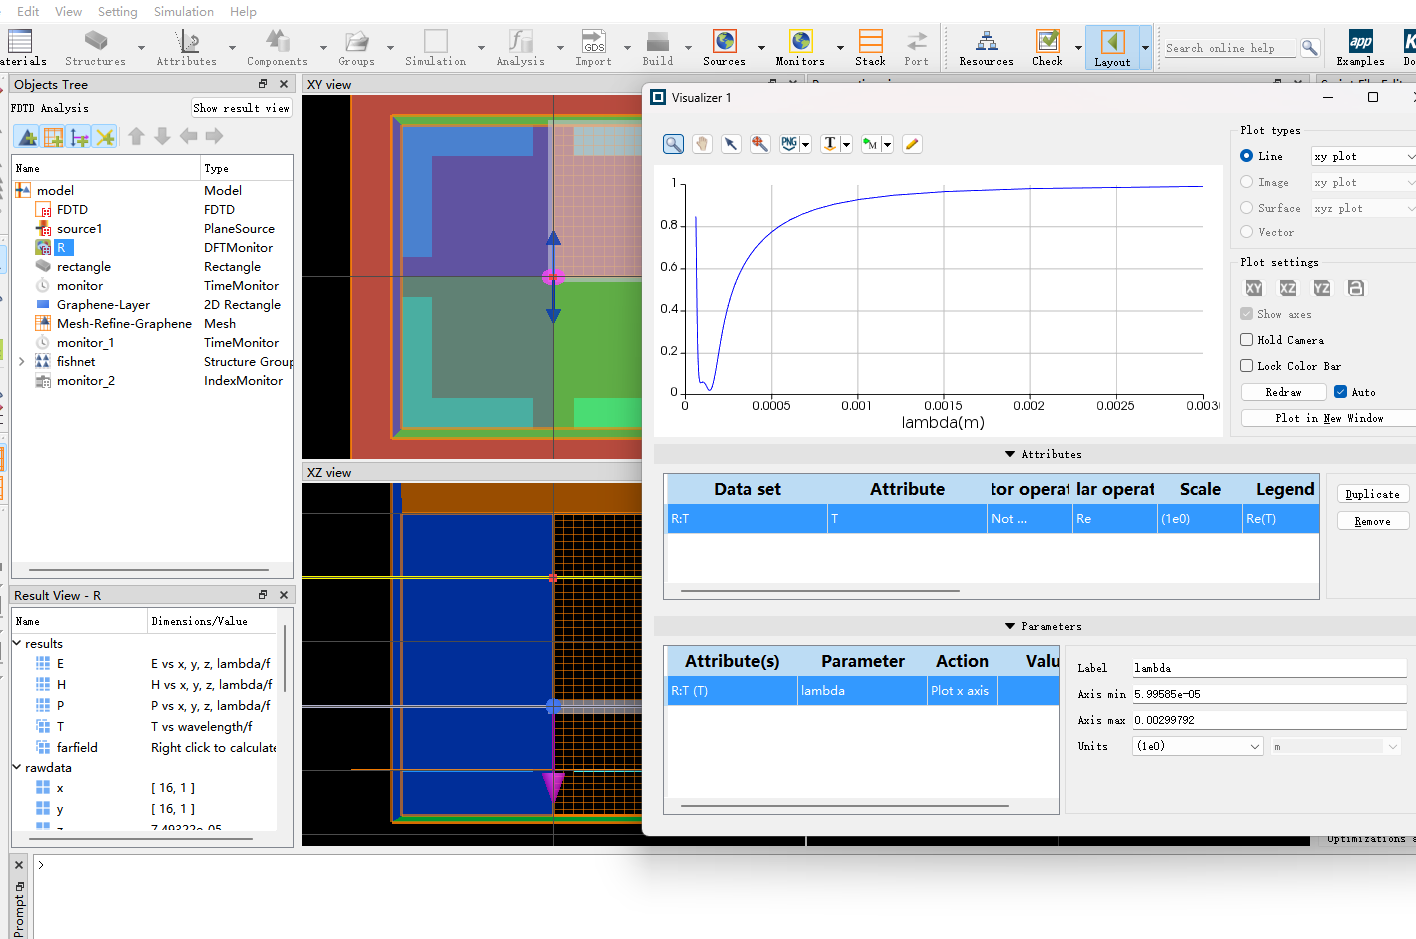Click the Search online help field
The width and height of the screenshot is (1416, 939).
pyautogui.click(x=1230, y=47)
